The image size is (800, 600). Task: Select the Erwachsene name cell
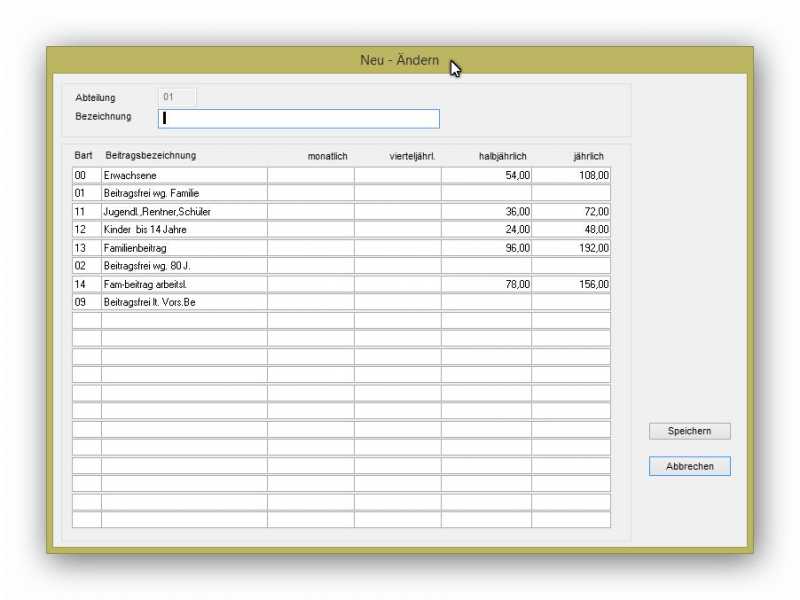tap(184, 175)
